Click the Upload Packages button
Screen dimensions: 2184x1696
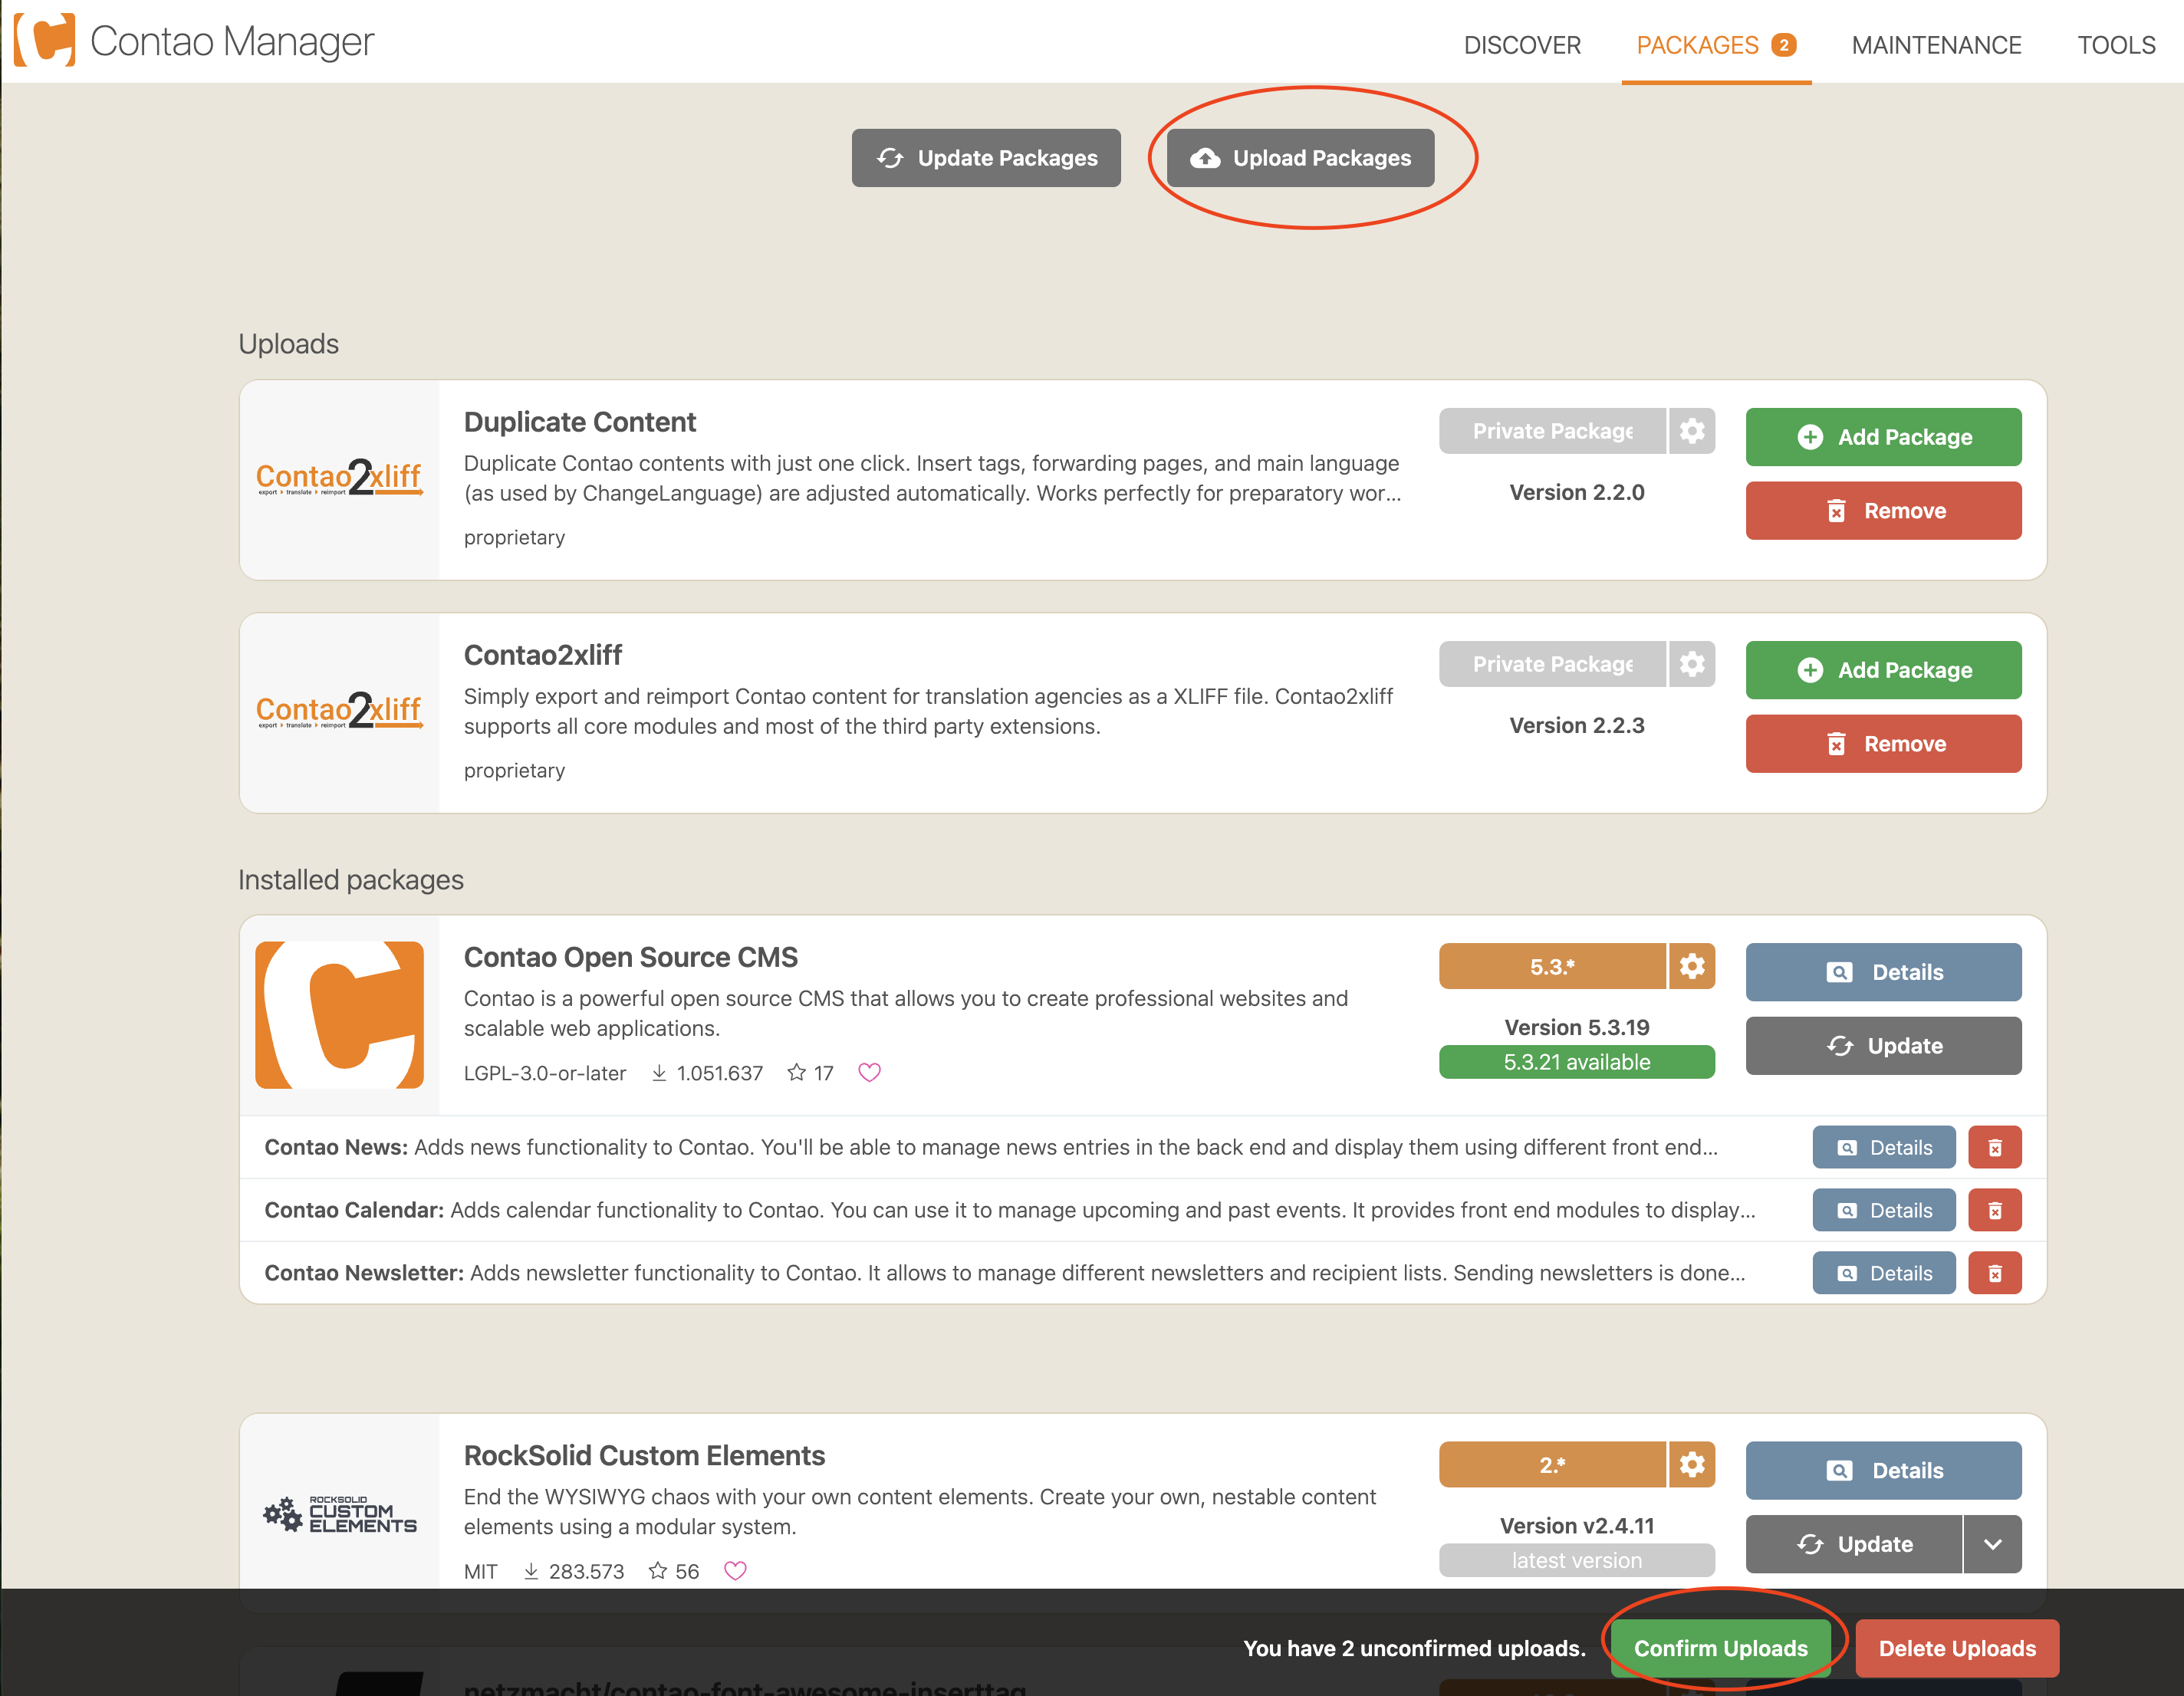click(1300, 158)
